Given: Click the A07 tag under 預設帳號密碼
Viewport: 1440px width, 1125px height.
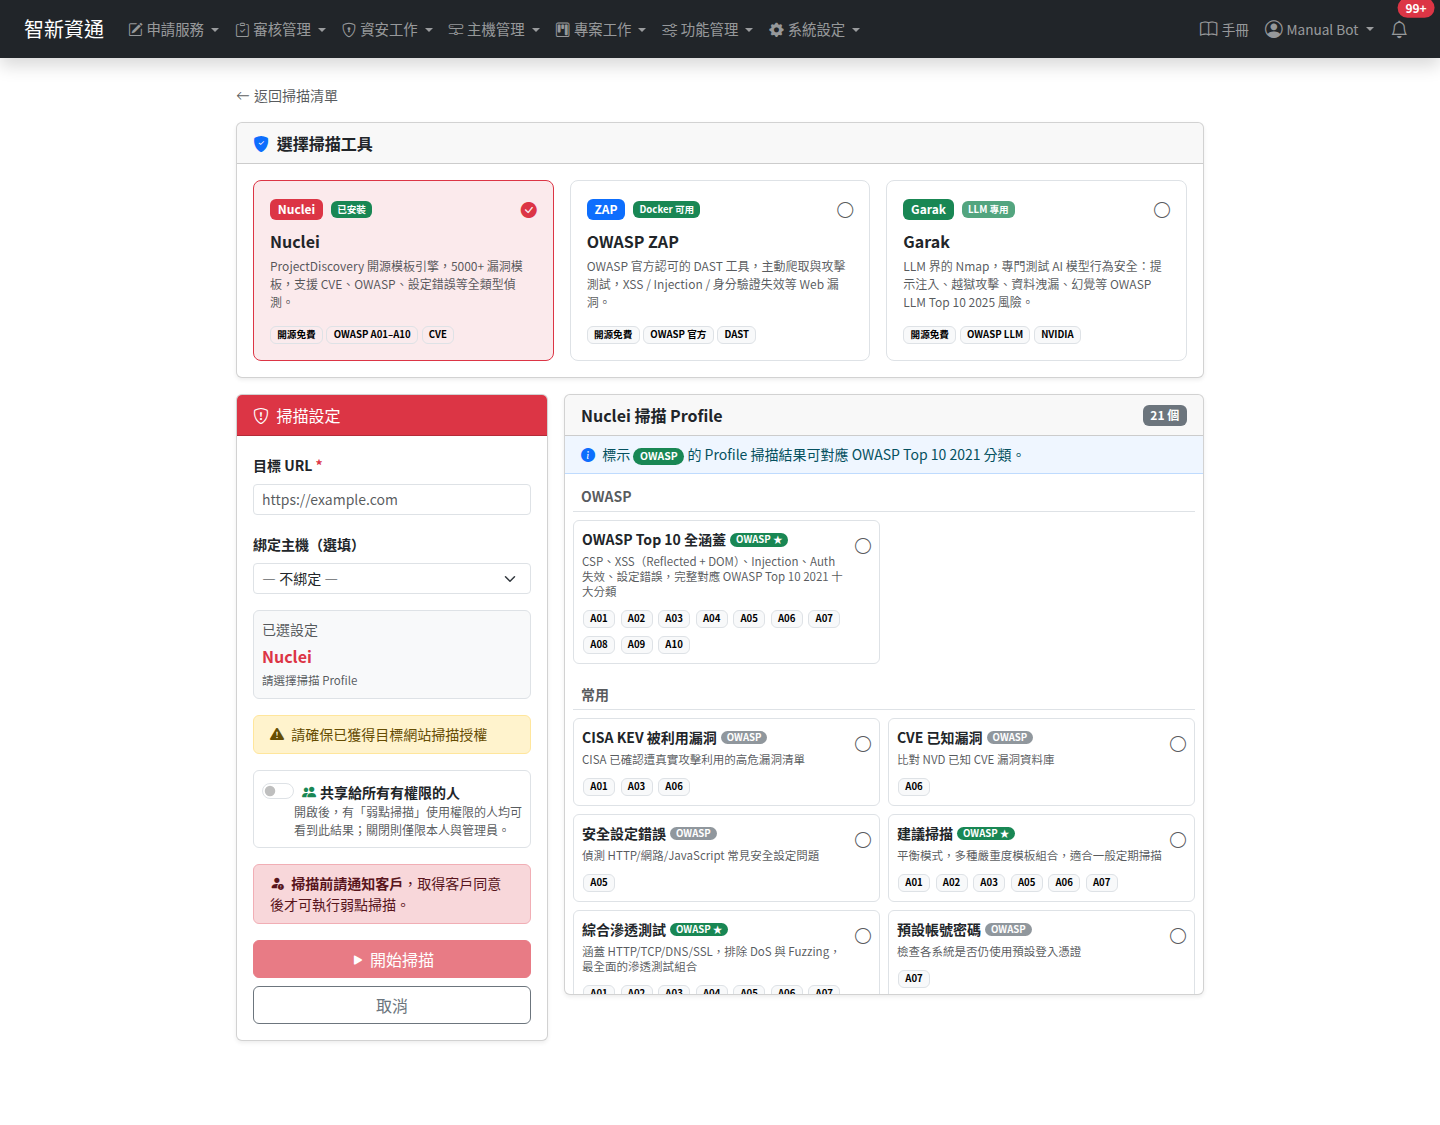Looking at the screenshot, I should [x=914, y=978].
